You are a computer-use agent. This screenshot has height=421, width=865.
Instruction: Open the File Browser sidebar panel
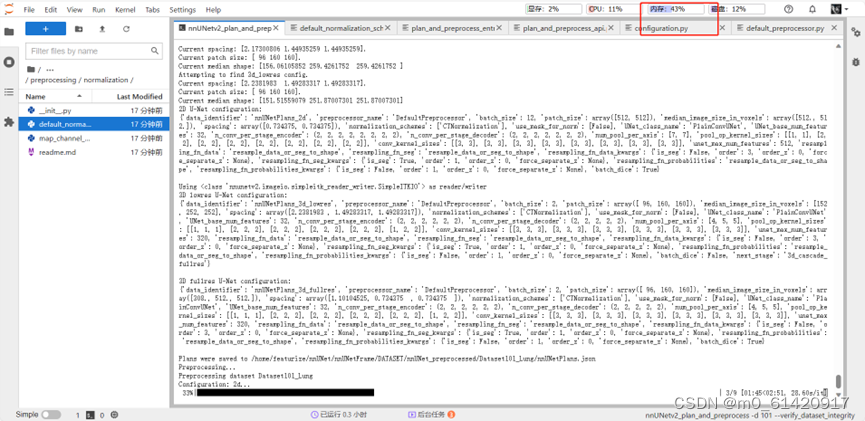pyautogui.click(x=9, y=32)
